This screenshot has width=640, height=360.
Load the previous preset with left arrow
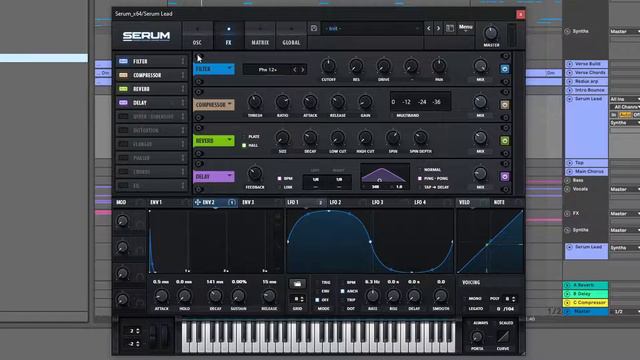(x=429, y=28)
